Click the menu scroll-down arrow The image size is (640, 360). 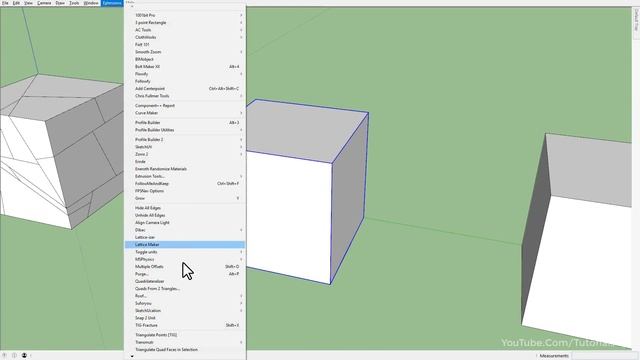tap(132, 356)
